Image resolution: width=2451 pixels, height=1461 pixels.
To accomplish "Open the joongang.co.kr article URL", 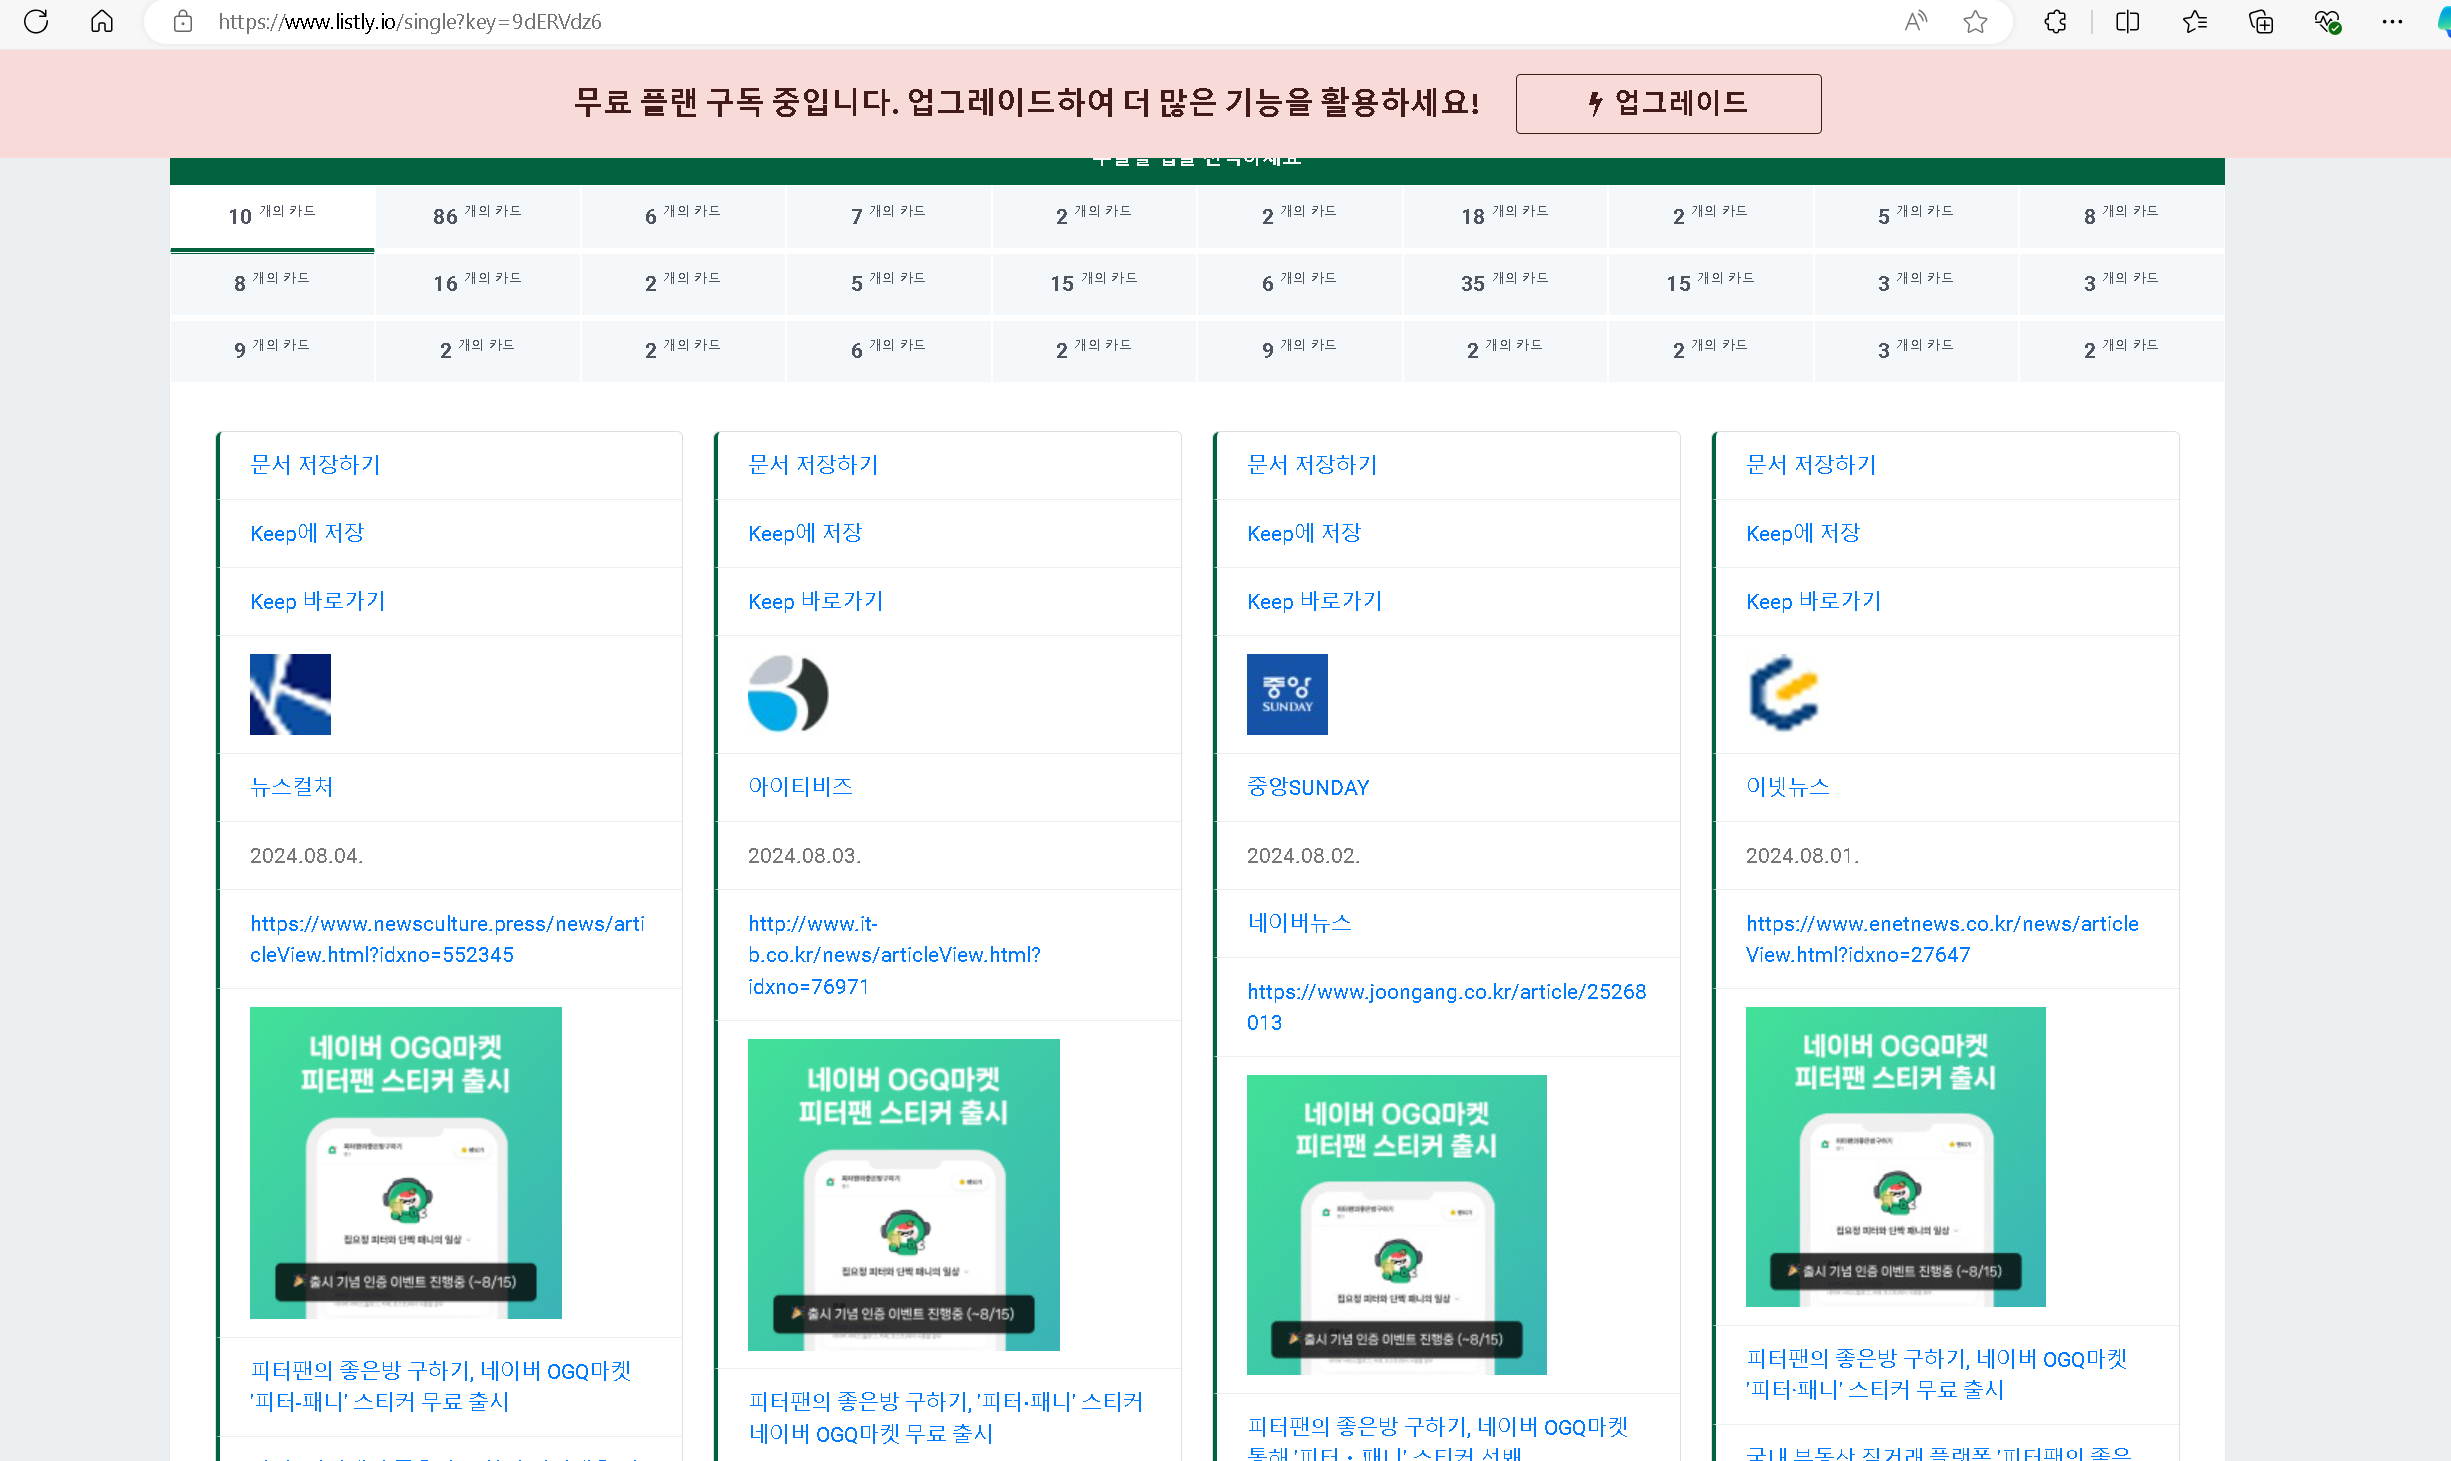I will pos(1446,1007).
